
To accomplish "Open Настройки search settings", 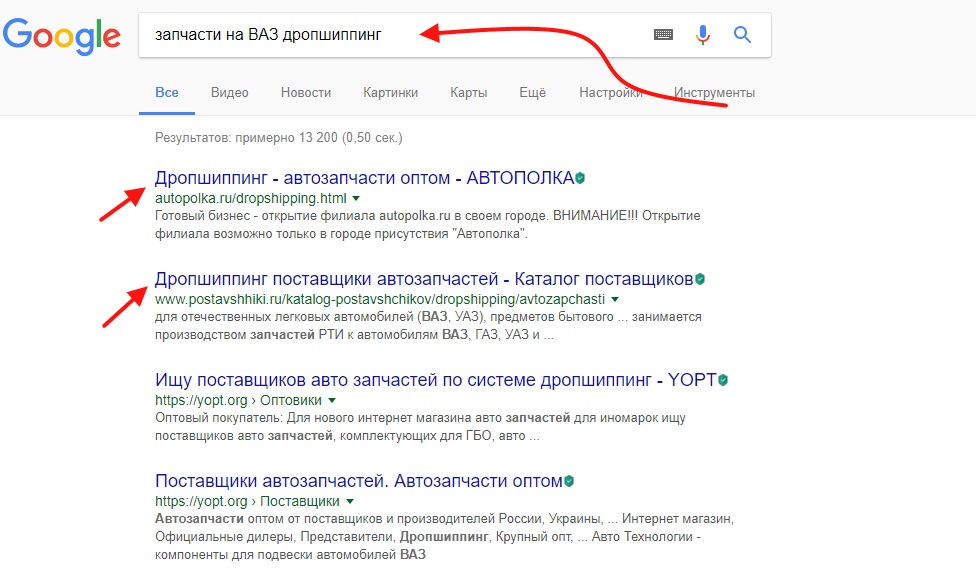I will pos(611,93).
